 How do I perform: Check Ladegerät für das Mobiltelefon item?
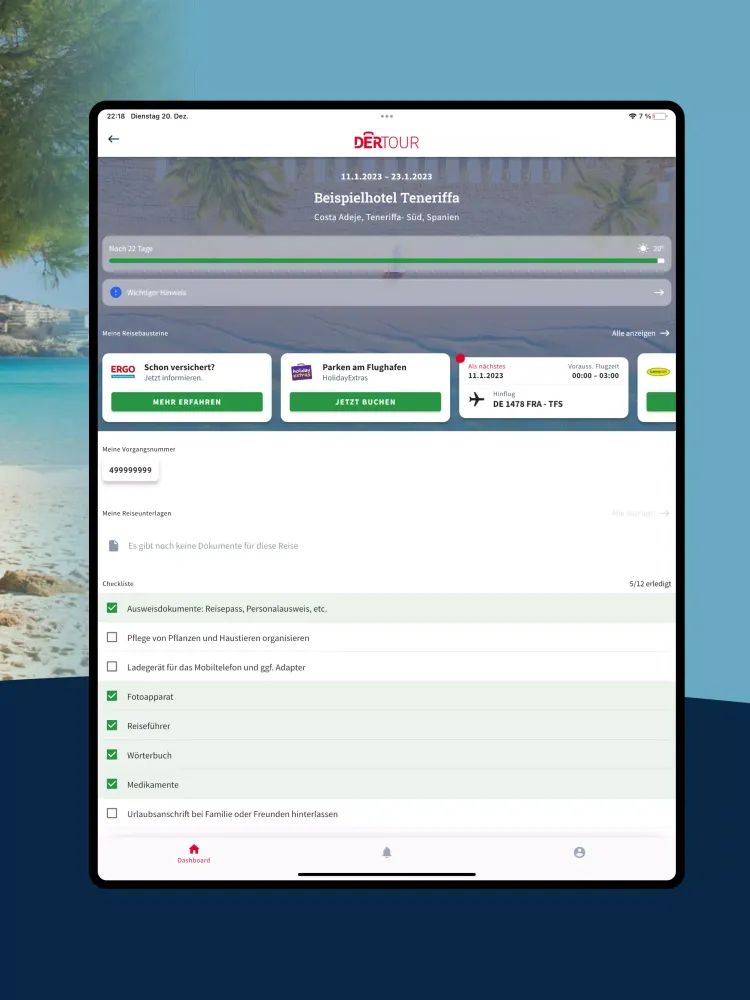[x=112, y=666]
